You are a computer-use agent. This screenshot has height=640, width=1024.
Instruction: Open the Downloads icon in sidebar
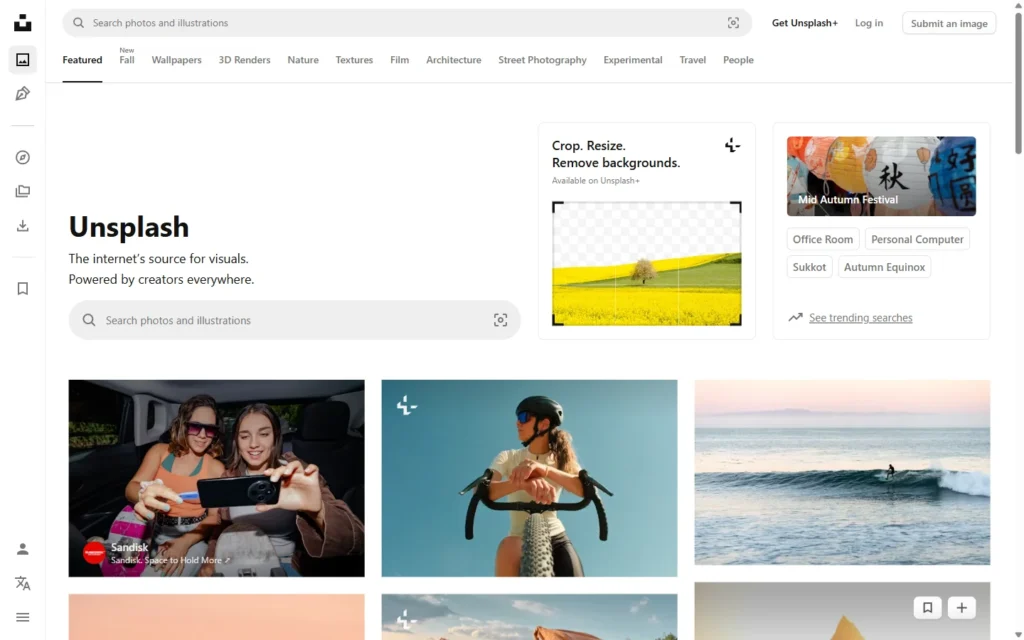tap(22, 226)
